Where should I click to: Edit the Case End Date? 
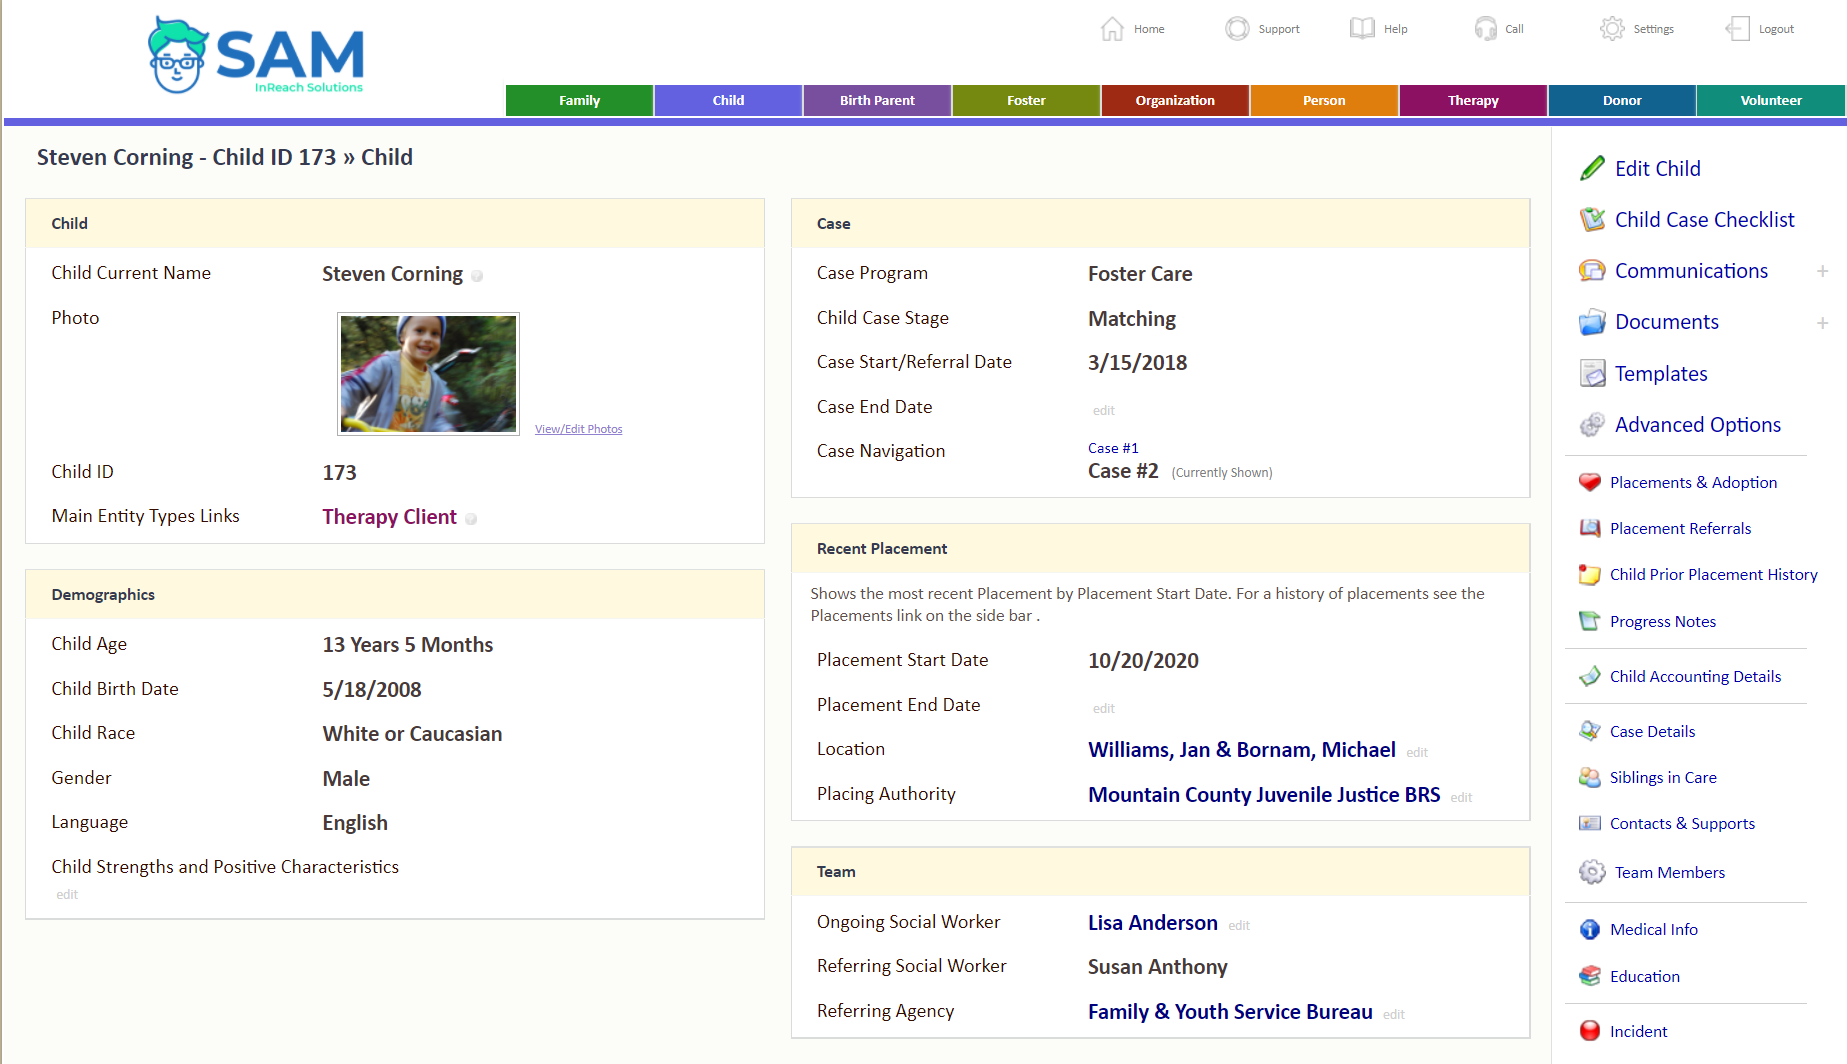[1103, 410]
